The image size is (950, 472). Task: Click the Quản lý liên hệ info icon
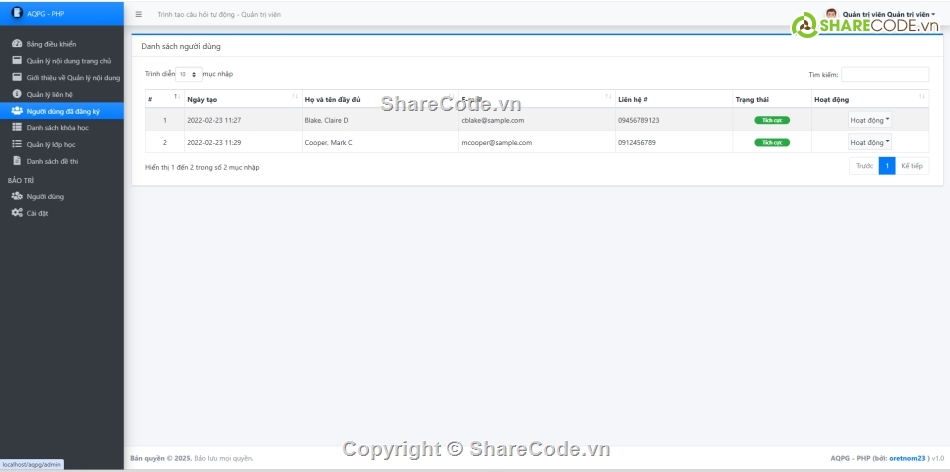click(x=17, y=94)
